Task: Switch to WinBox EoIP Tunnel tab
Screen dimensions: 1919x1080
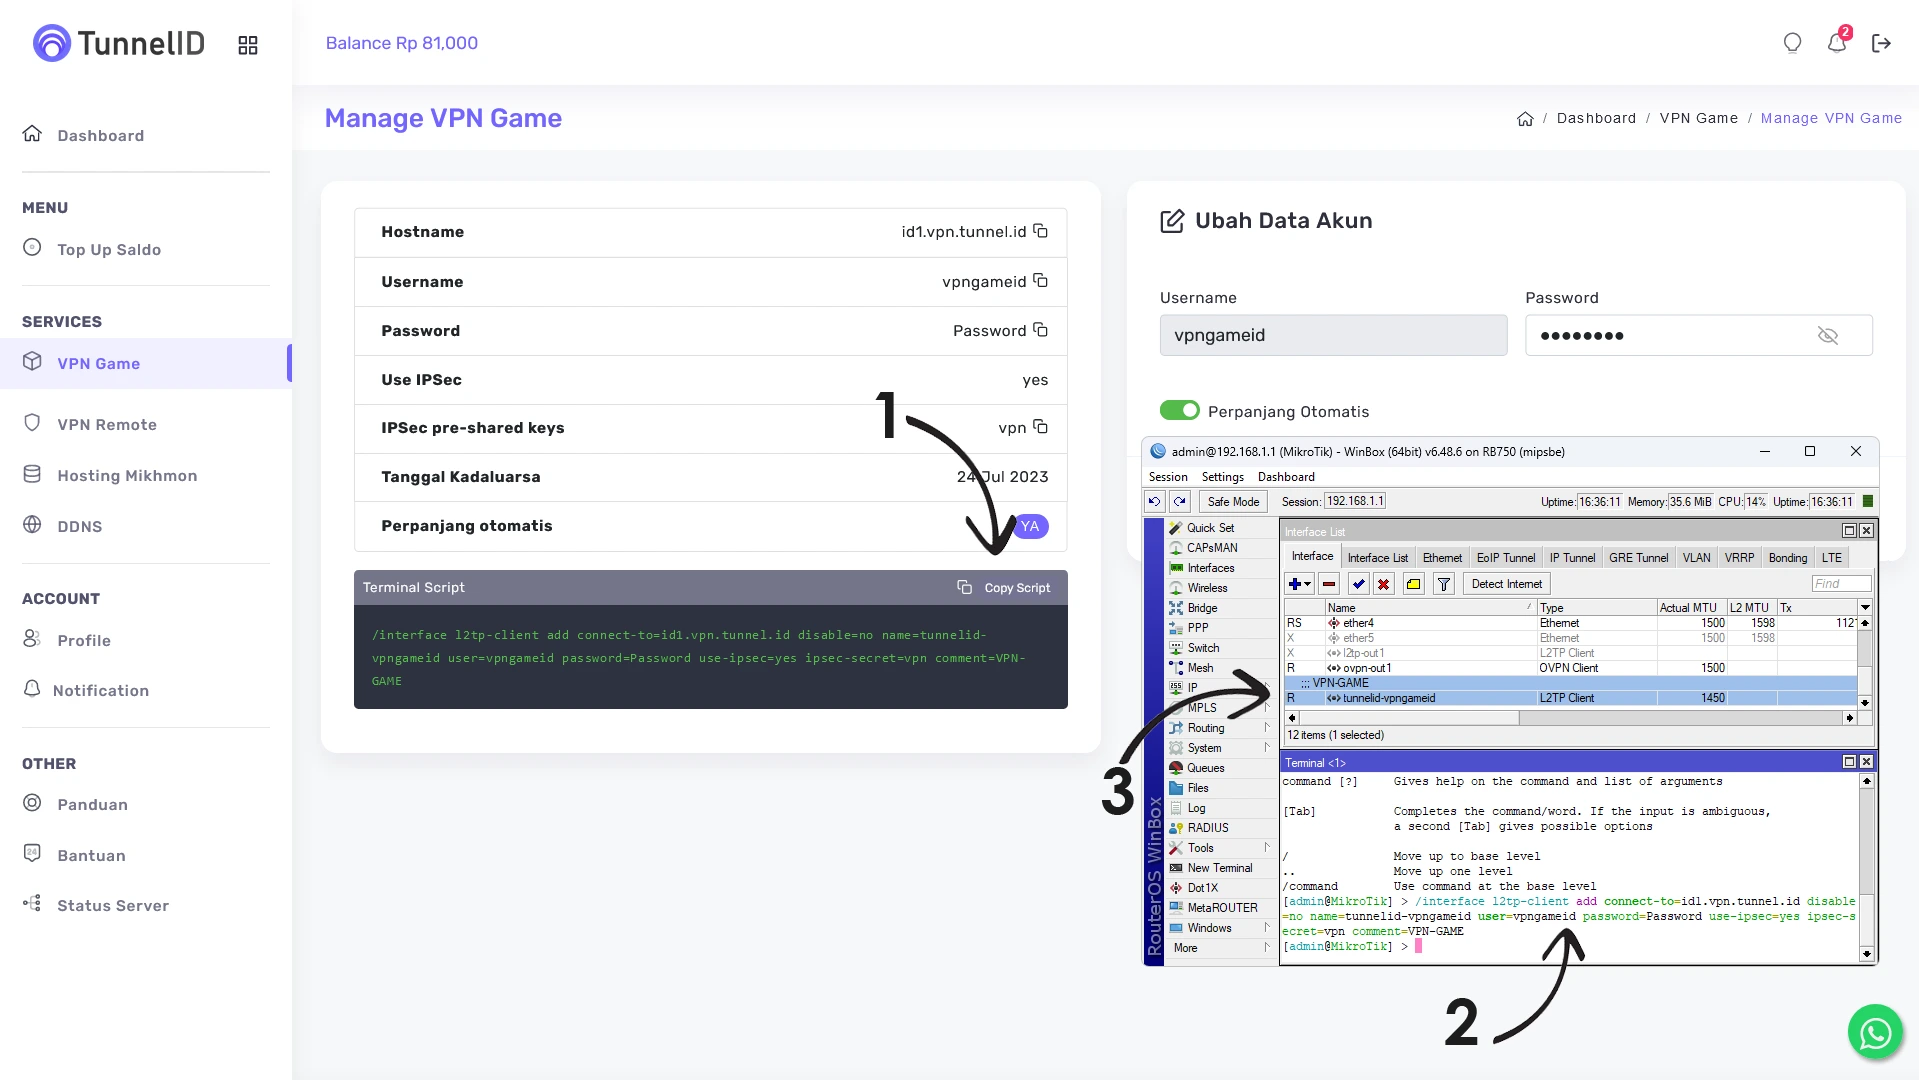Action: point(1505,558)
